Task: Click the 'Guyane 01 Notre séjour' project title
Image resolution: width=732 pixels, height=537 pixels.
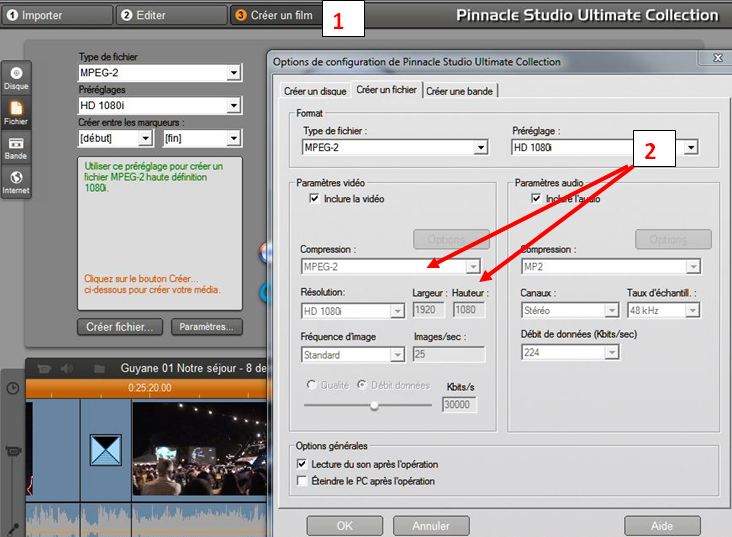Action: (193, 368)
